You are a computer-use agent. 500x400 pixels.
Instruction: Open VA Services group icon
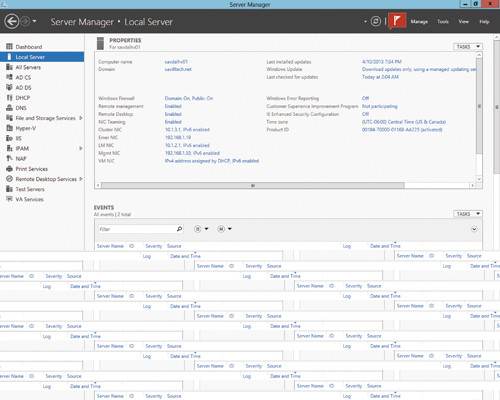(9, 199)
